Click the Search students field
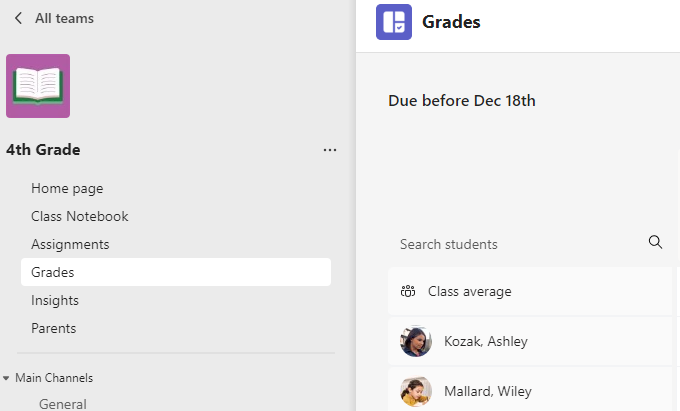Screen dimensions: 680x411 (530, 244)
